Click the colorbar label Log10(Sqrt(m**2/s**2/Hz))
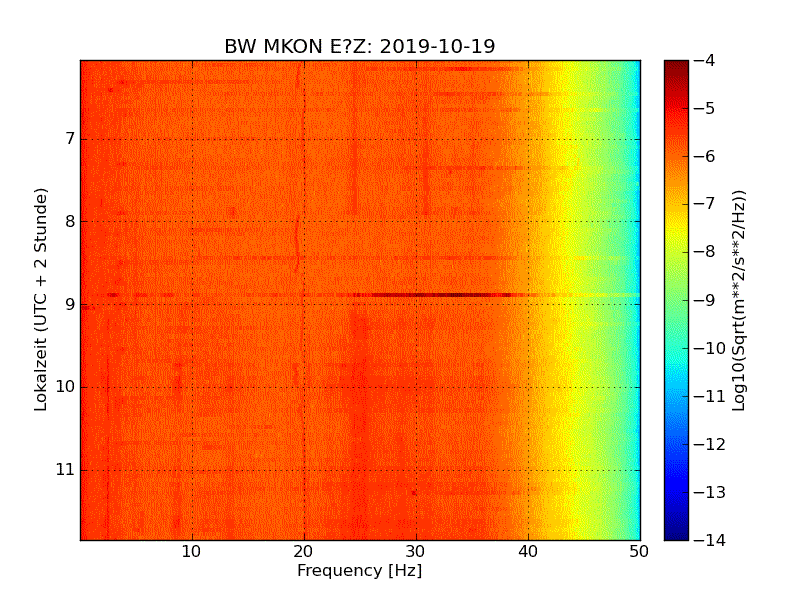Screen dimensions: 800x600 [739, 300]
